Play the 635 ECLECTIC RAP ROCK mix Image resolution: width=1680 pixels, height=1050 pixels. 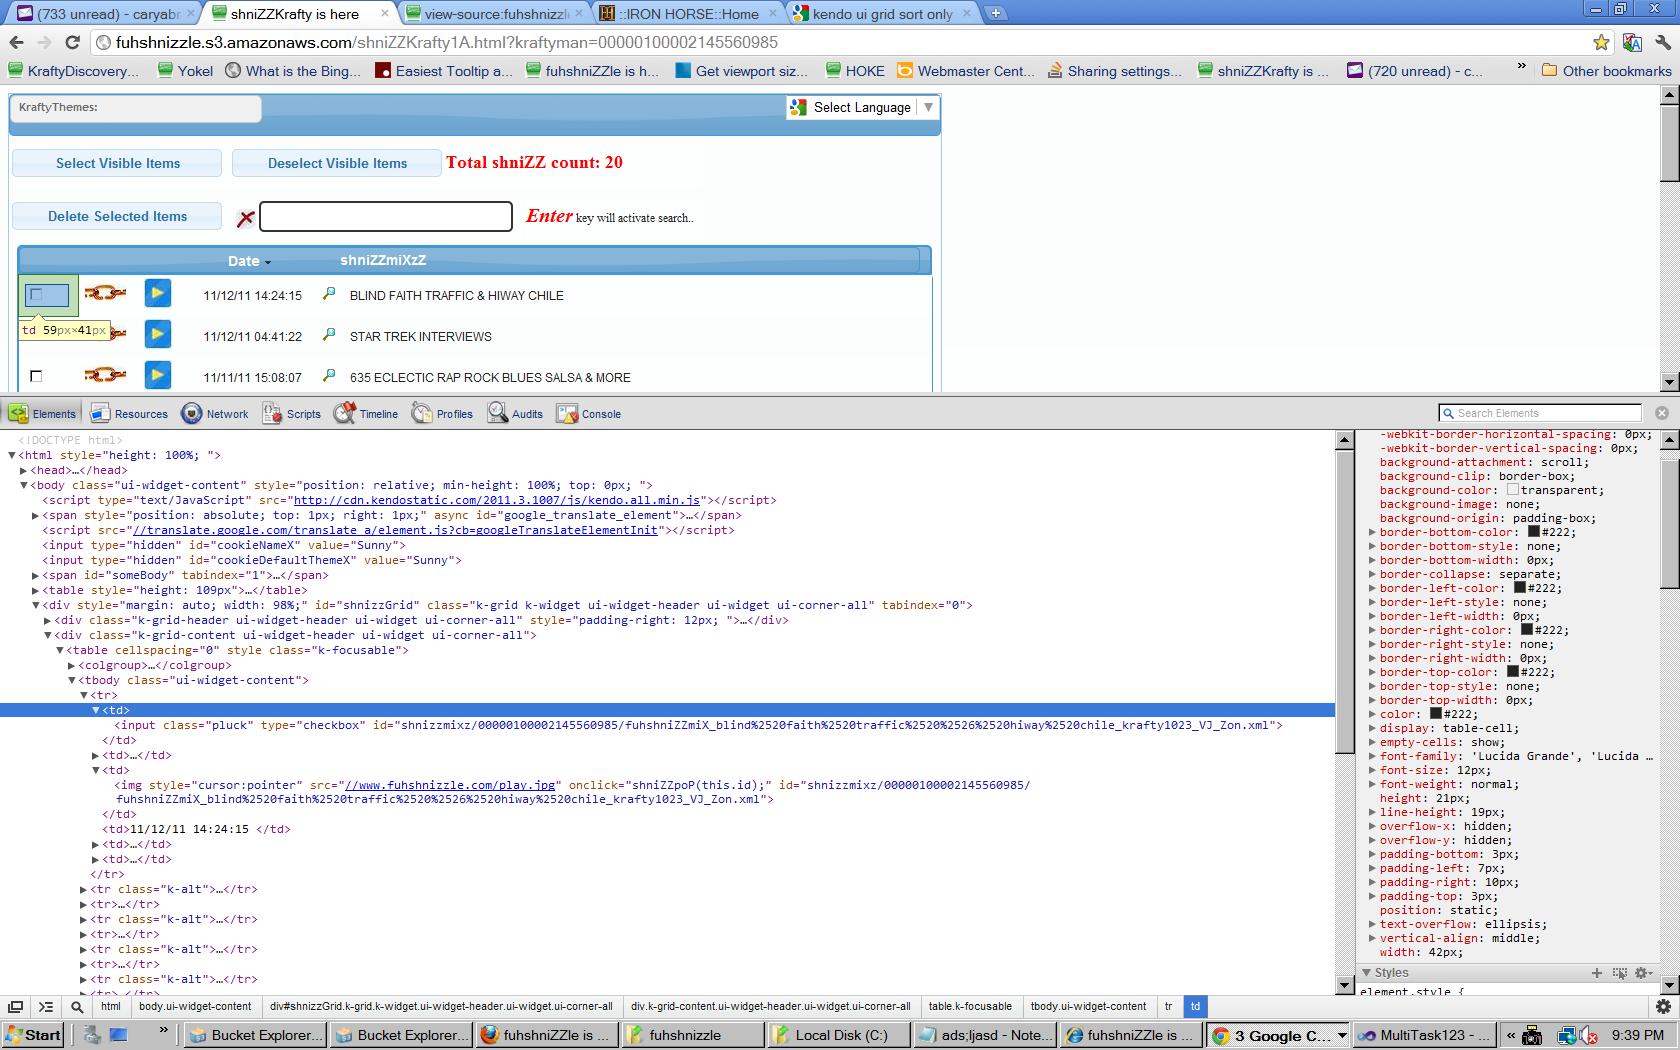[x=157, y=375]
